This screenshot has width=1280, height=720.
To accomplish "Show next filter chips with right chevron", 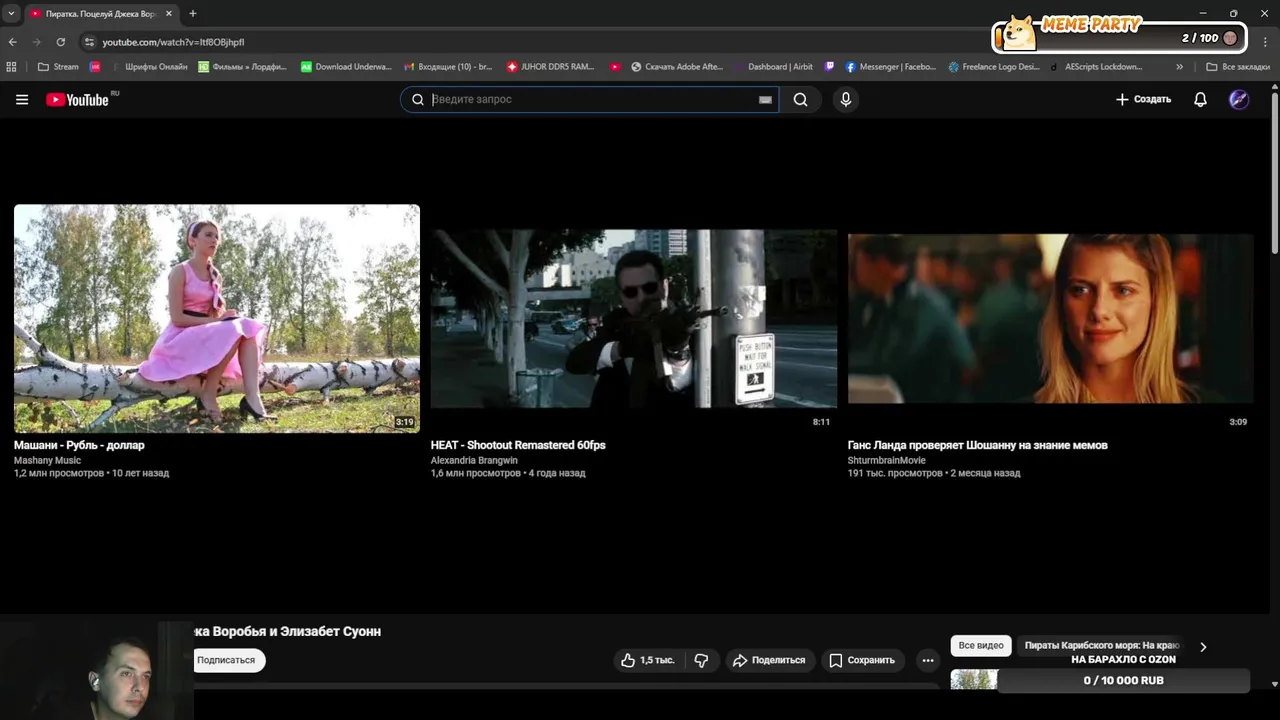I will click(x=1203, y=647).
